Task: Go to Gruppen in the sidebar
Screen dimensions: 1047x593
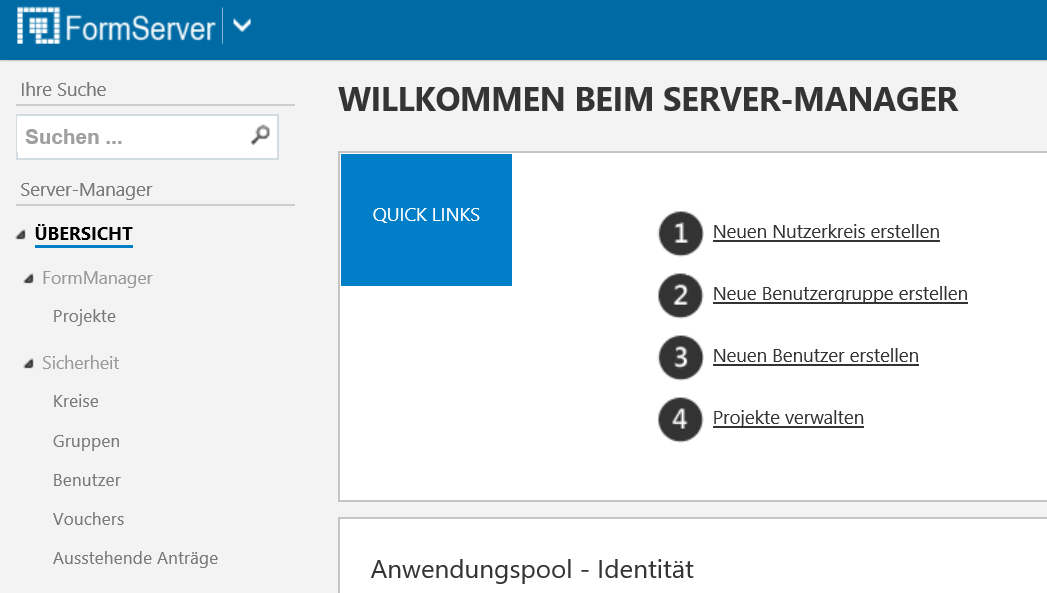Action: pyautogui.click(x=86, y=441)
